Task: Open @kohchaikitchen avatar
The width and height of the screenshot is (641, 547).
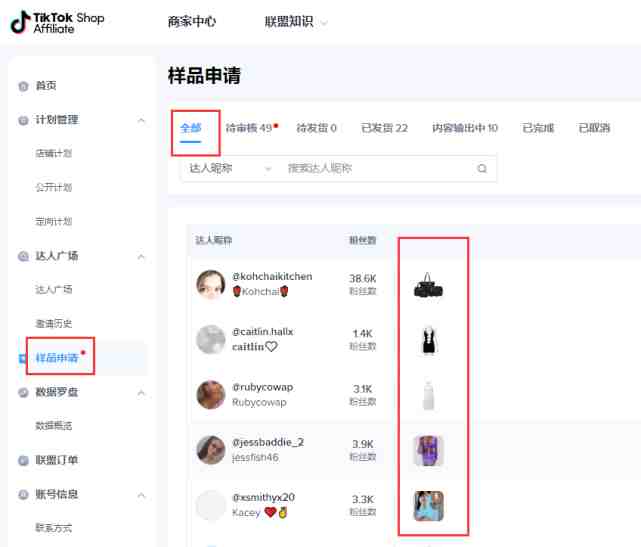Action: tap(211, 284)
